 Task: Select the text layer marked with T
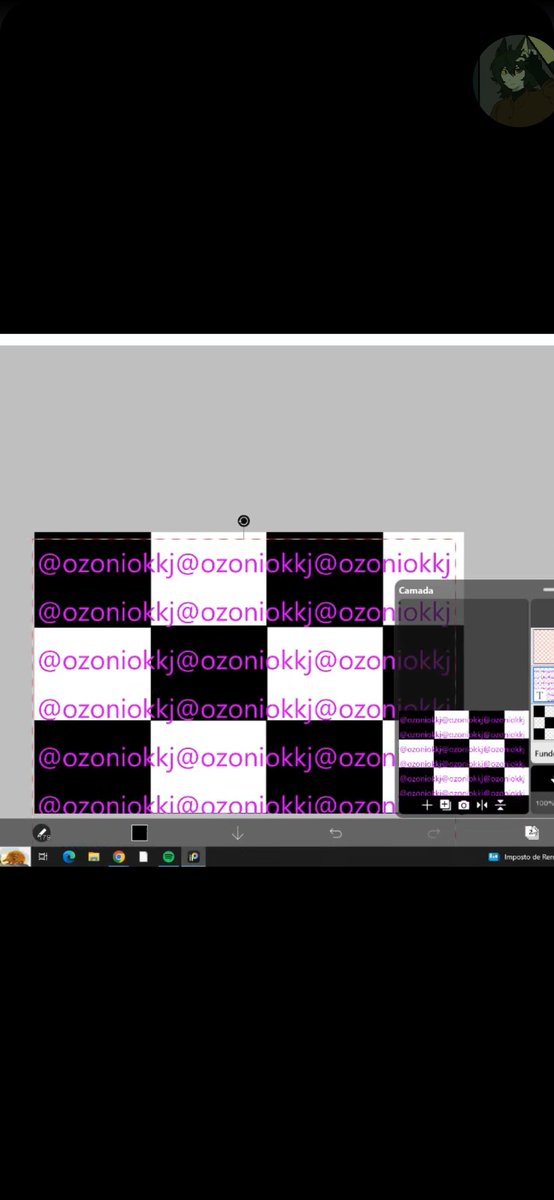click(x=543, y=684)
